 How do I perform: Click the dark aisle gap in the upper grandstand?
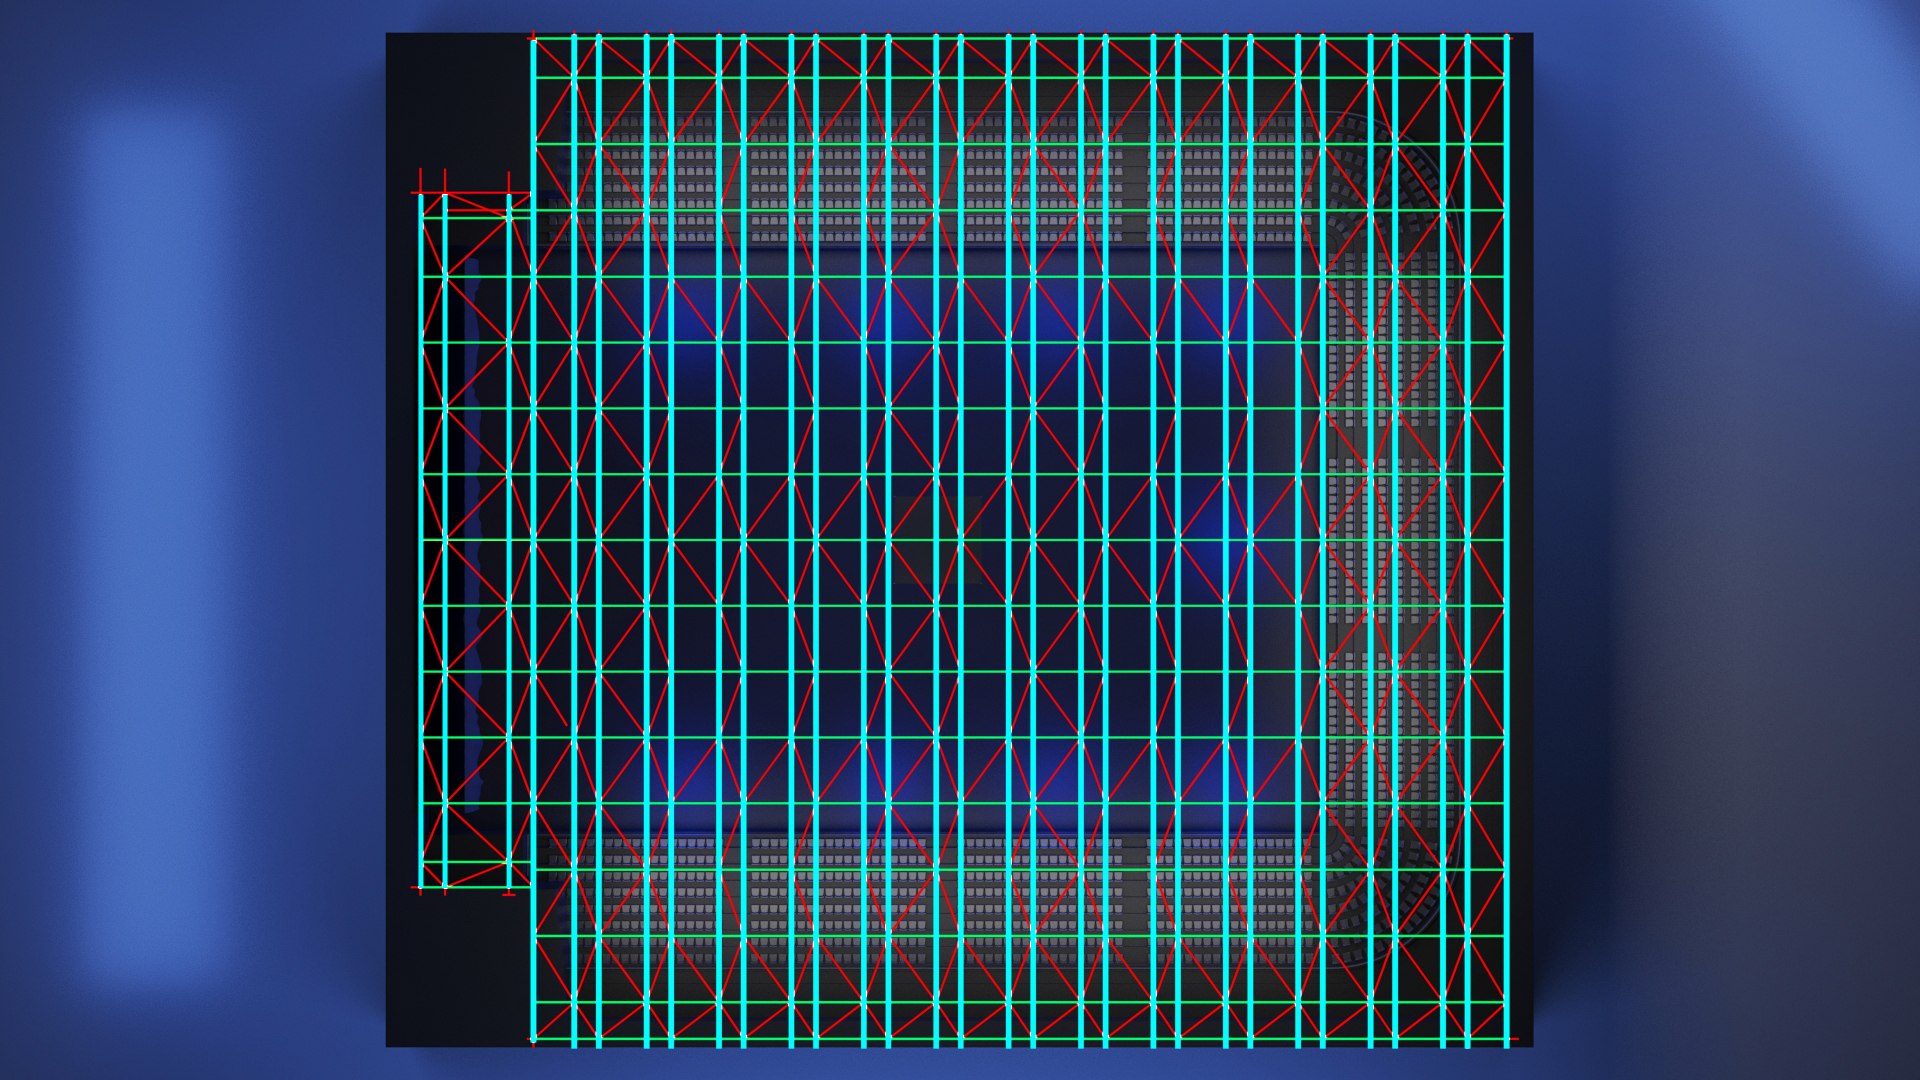coord(1136,180)
